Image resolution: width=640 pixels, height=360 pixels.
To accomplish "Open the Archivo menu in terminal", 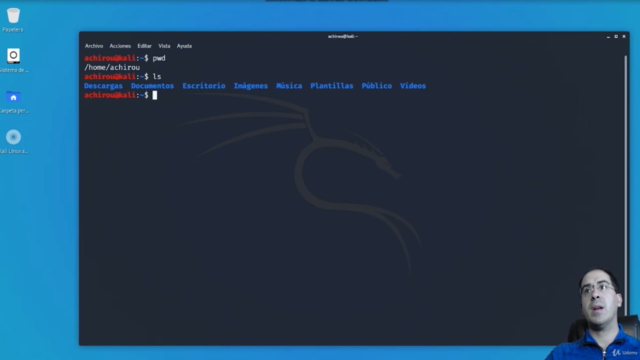I will coord(94,46).
